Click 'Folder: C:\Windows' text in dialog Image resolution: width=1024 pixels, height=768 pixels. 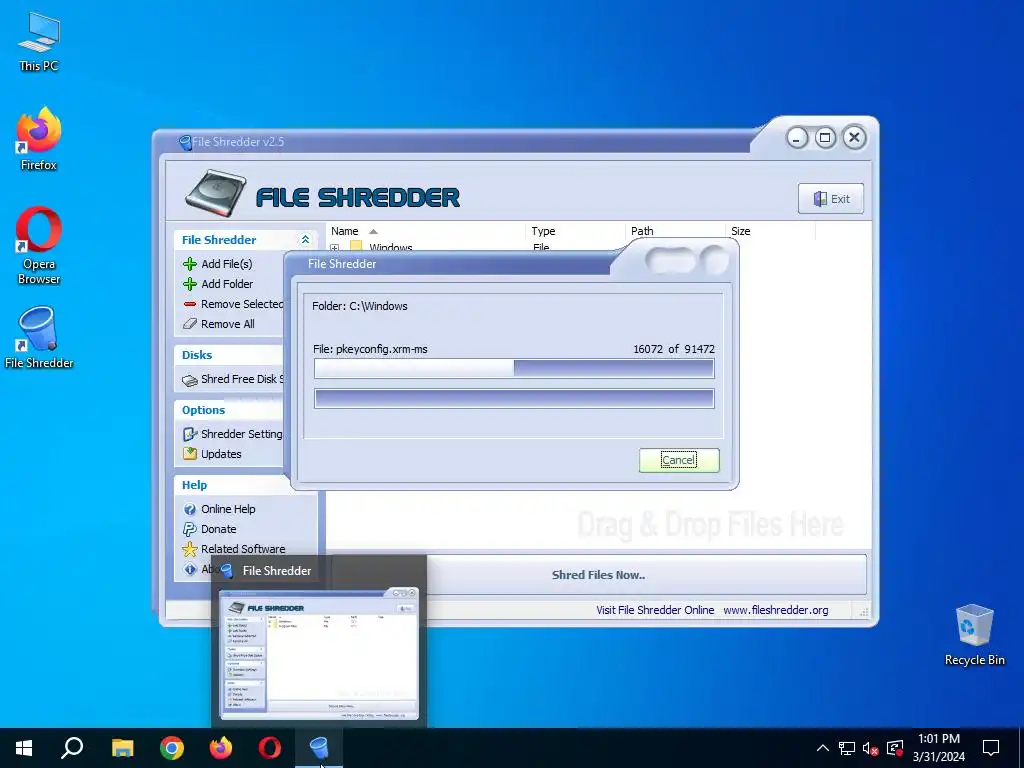click(x=360, y=306)
